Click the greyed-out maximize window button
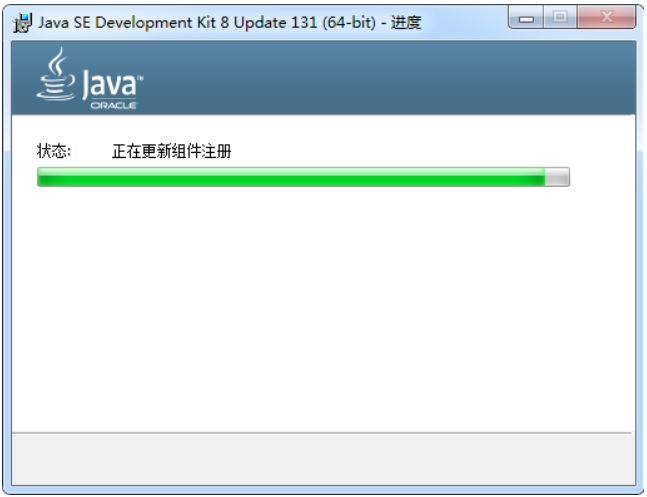 (x=560, y=17)
